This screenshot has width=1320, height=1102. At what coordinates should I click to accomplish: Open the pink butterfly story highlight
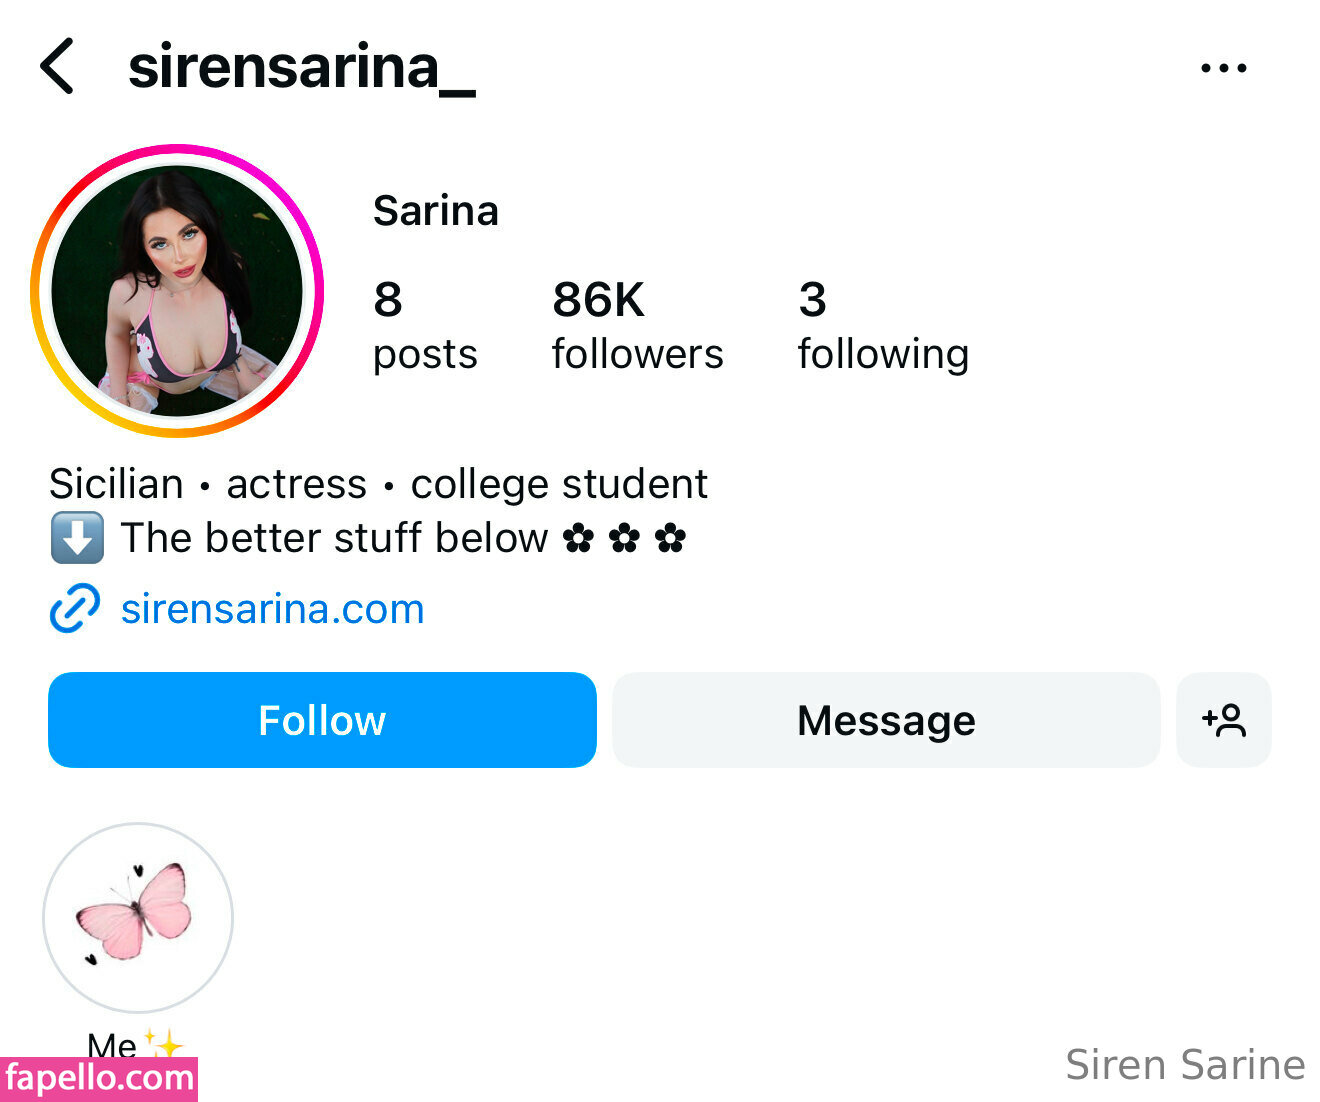tap(138, 917)
